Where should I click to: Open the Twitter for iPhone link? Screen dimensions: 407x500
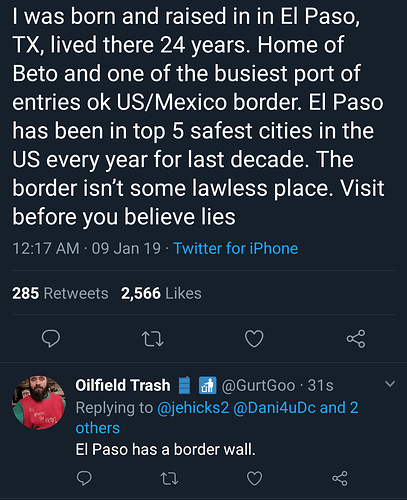click(x=236, y=249)
